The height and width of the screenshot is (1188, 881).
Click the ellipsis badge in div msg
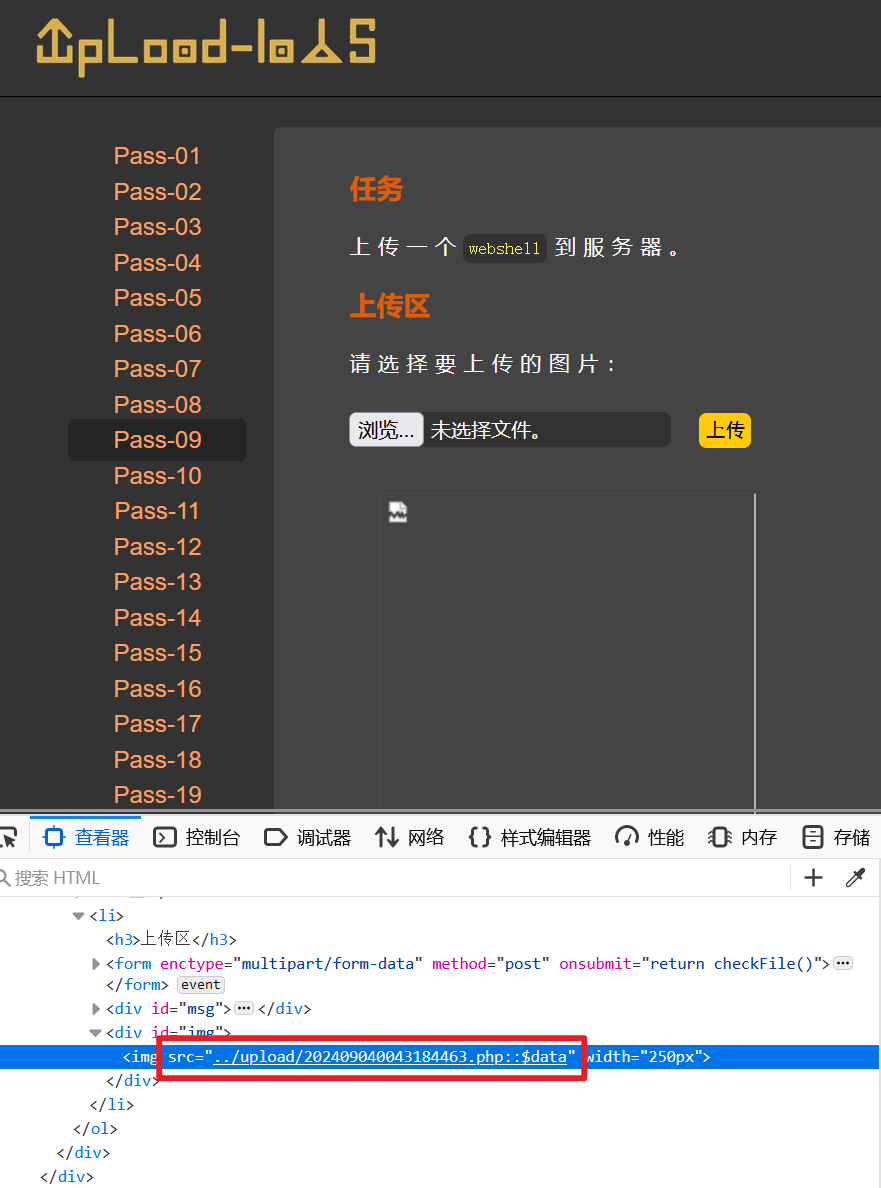click(244, 1008)
